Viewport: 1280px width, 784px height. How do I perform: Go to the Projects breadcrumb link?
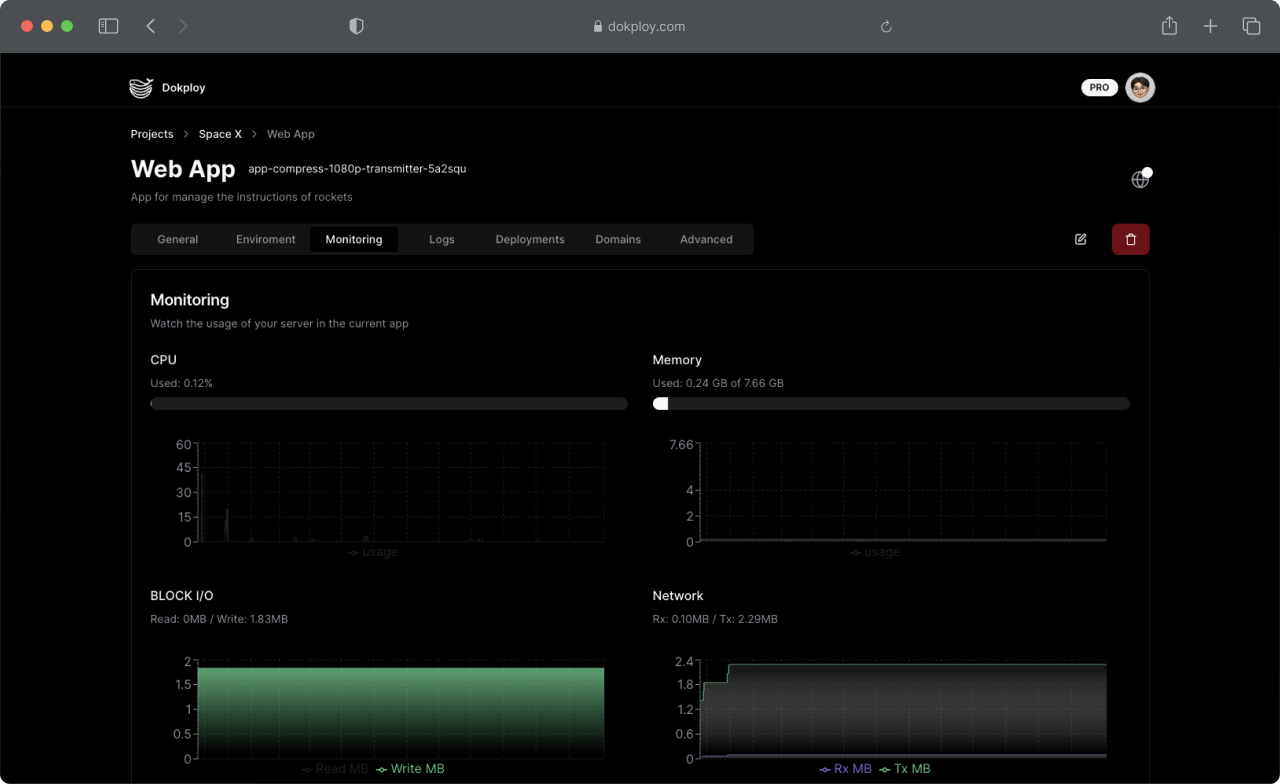(x=152, y=134)
